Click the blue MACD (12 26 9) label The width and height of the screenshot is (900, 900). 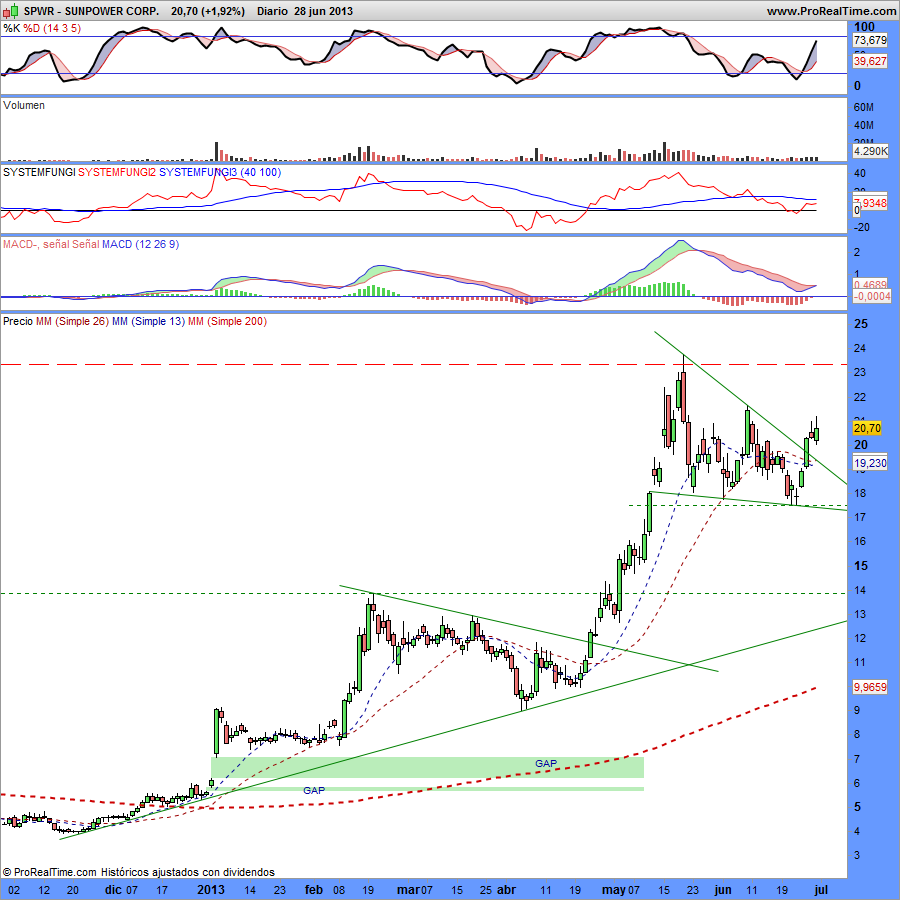[140, 245]
